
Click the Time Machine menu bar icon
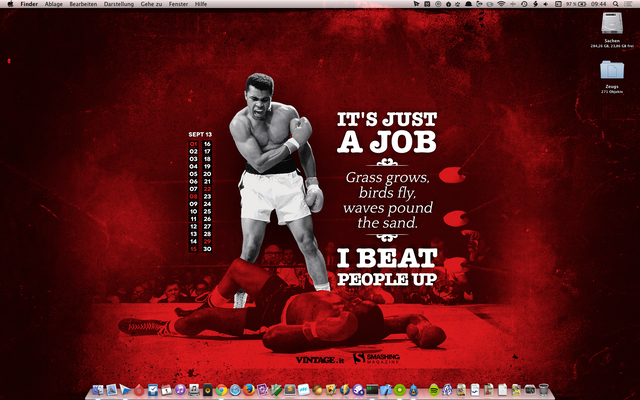coord(524,4)
